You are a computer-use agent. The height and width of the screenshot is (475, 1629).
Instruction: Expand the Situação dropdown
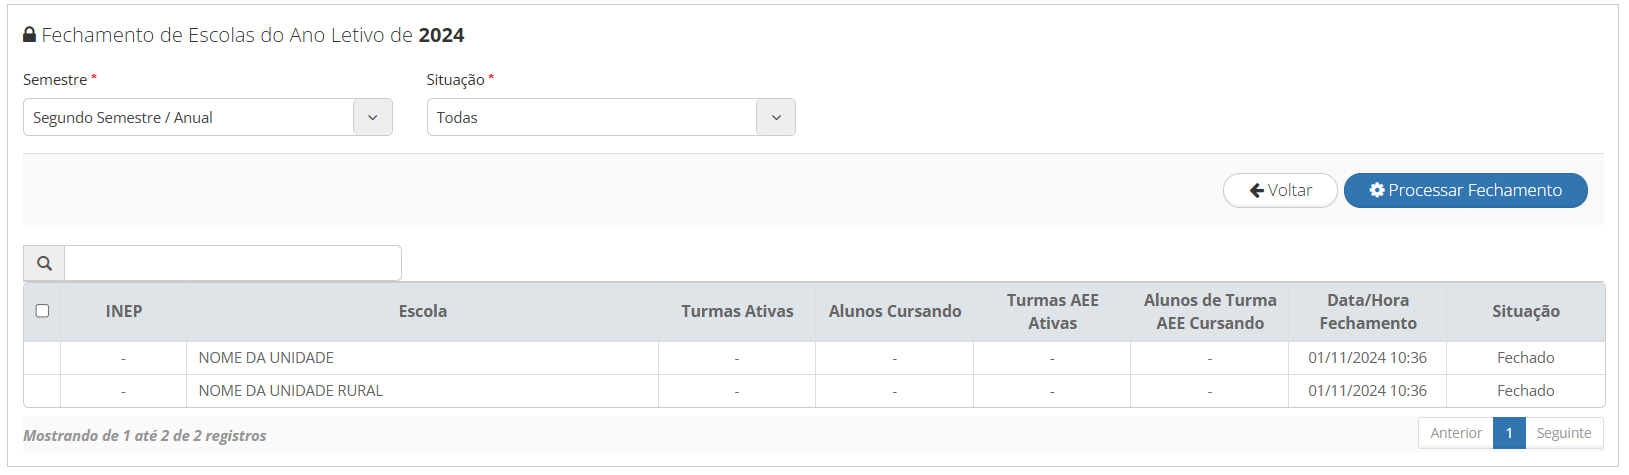[593, 117]
